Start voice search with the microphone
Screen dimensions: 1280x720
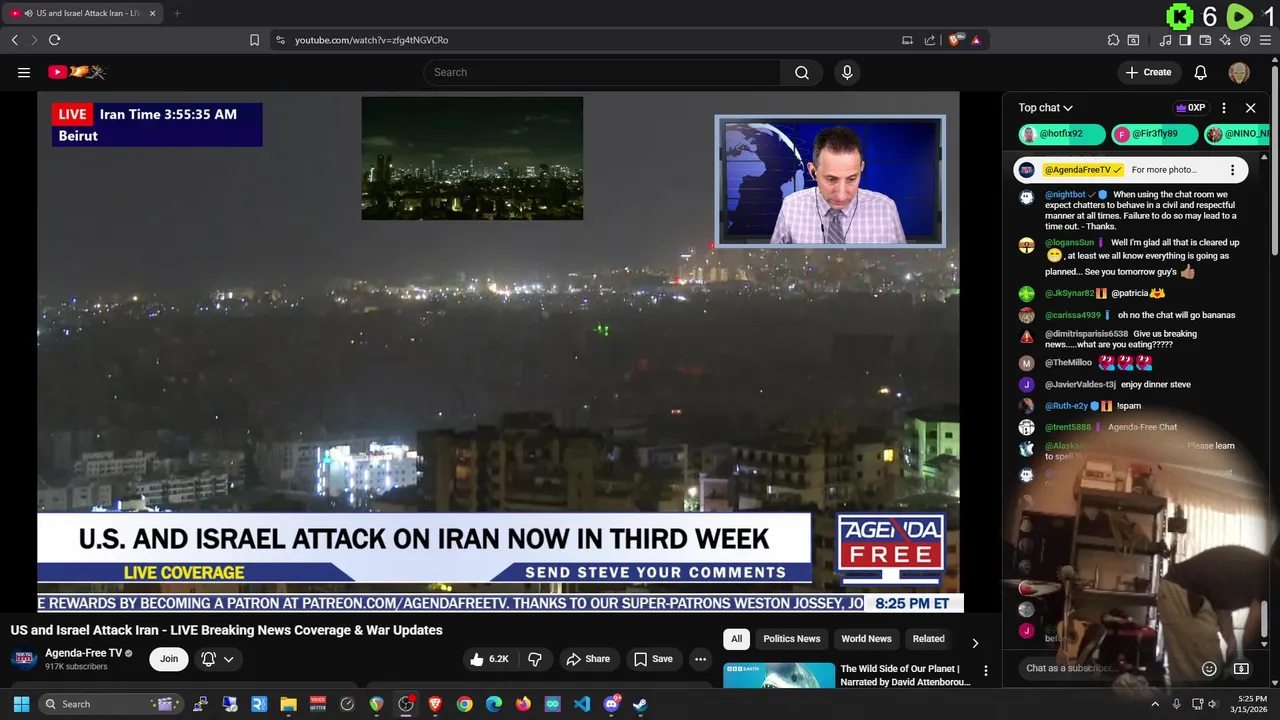(x=847, y=72)
